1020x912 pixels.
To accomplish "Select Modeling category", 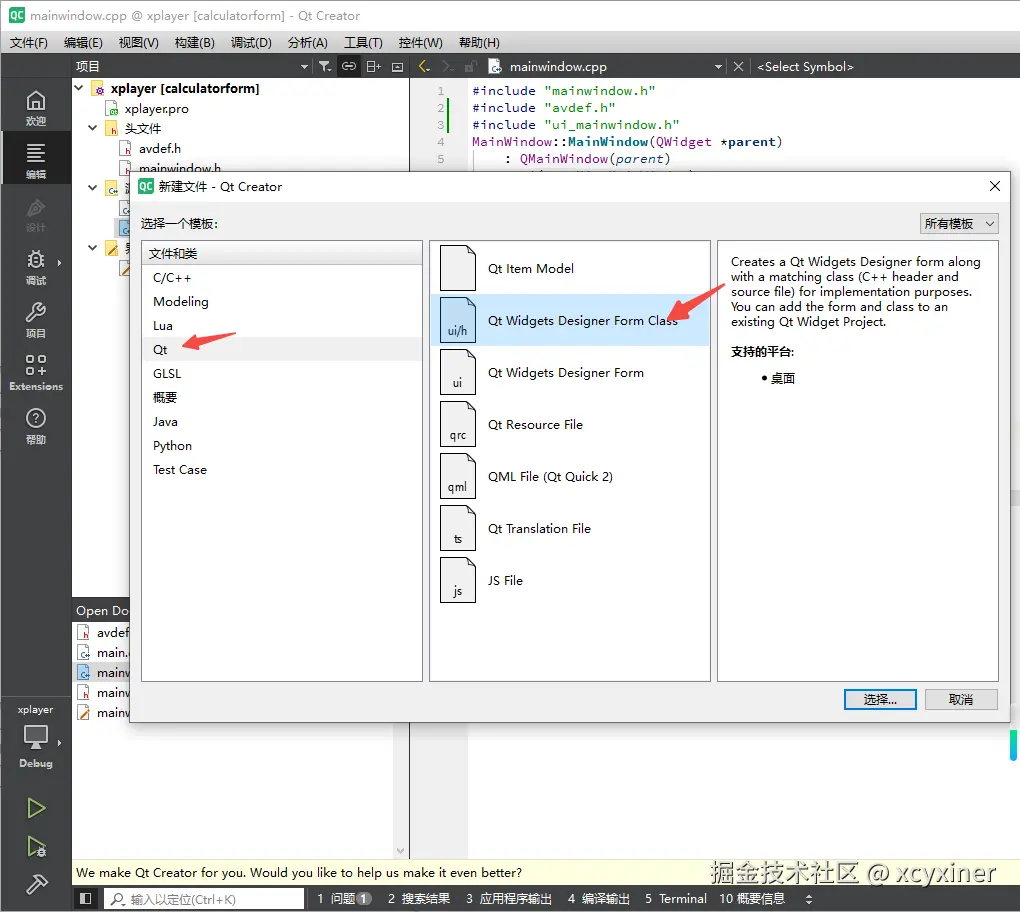I will [282, 302].
